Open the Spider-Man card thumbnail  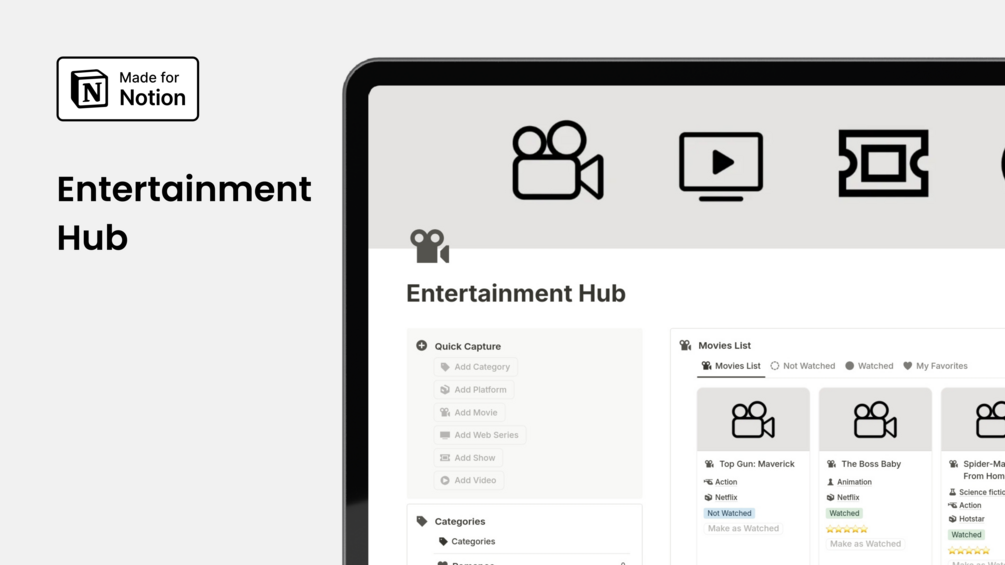[973, 420]
